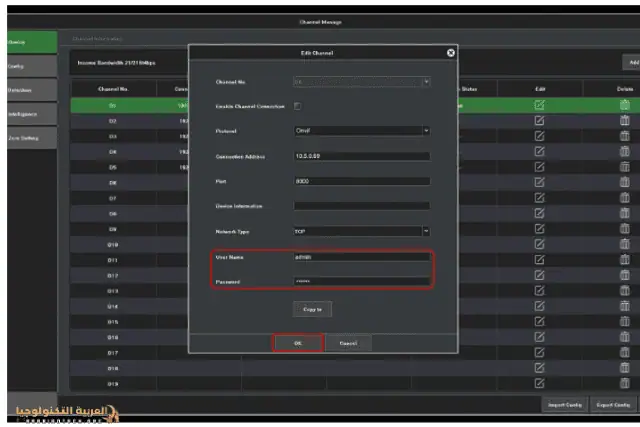Click the trash icon for channel D2
Screen dimensions: 640x427
624,120
